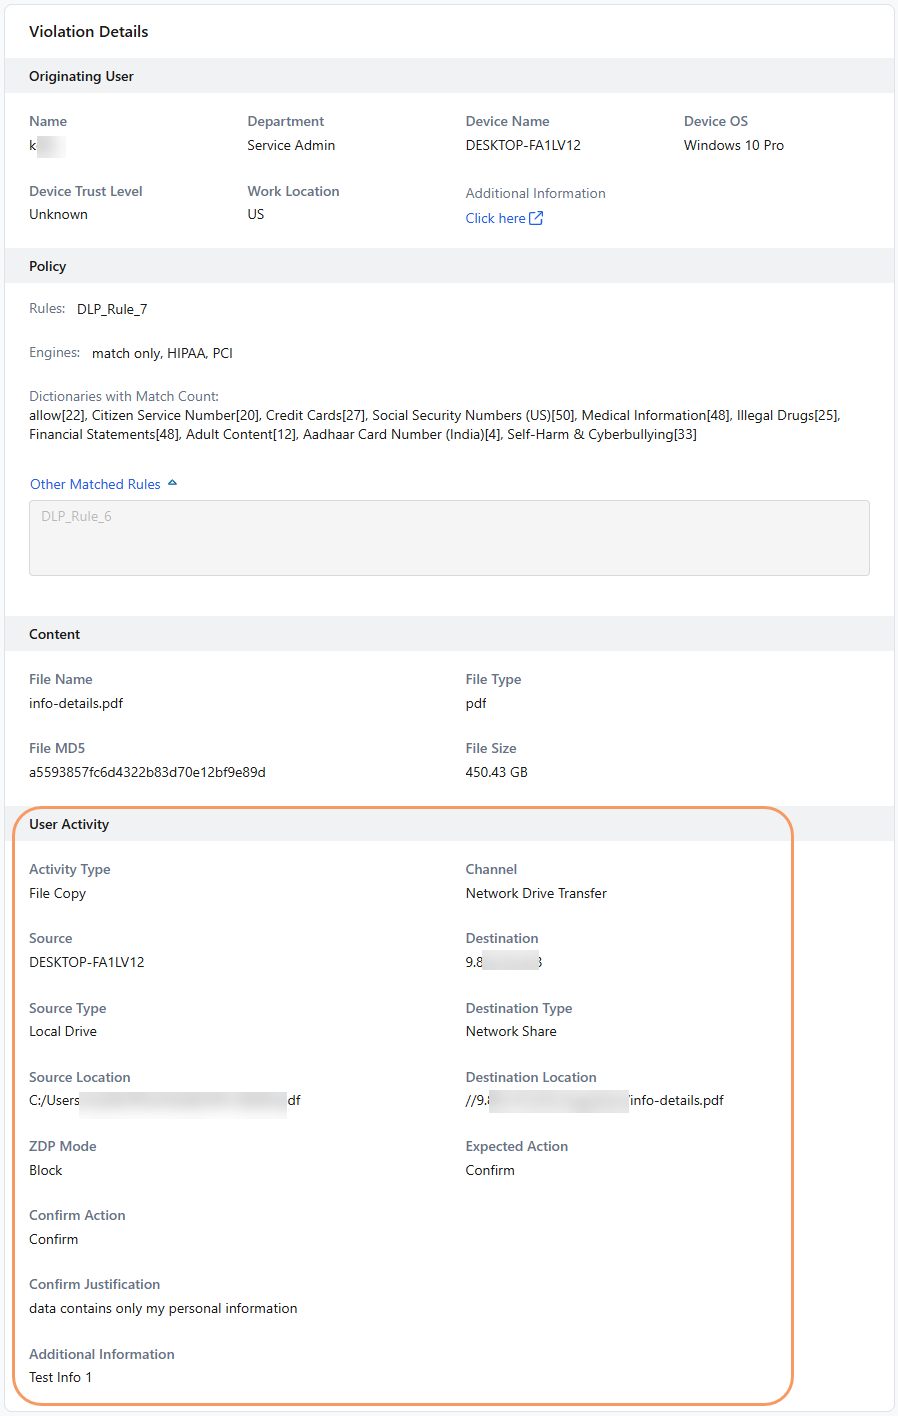Click the Content section header

54,634
